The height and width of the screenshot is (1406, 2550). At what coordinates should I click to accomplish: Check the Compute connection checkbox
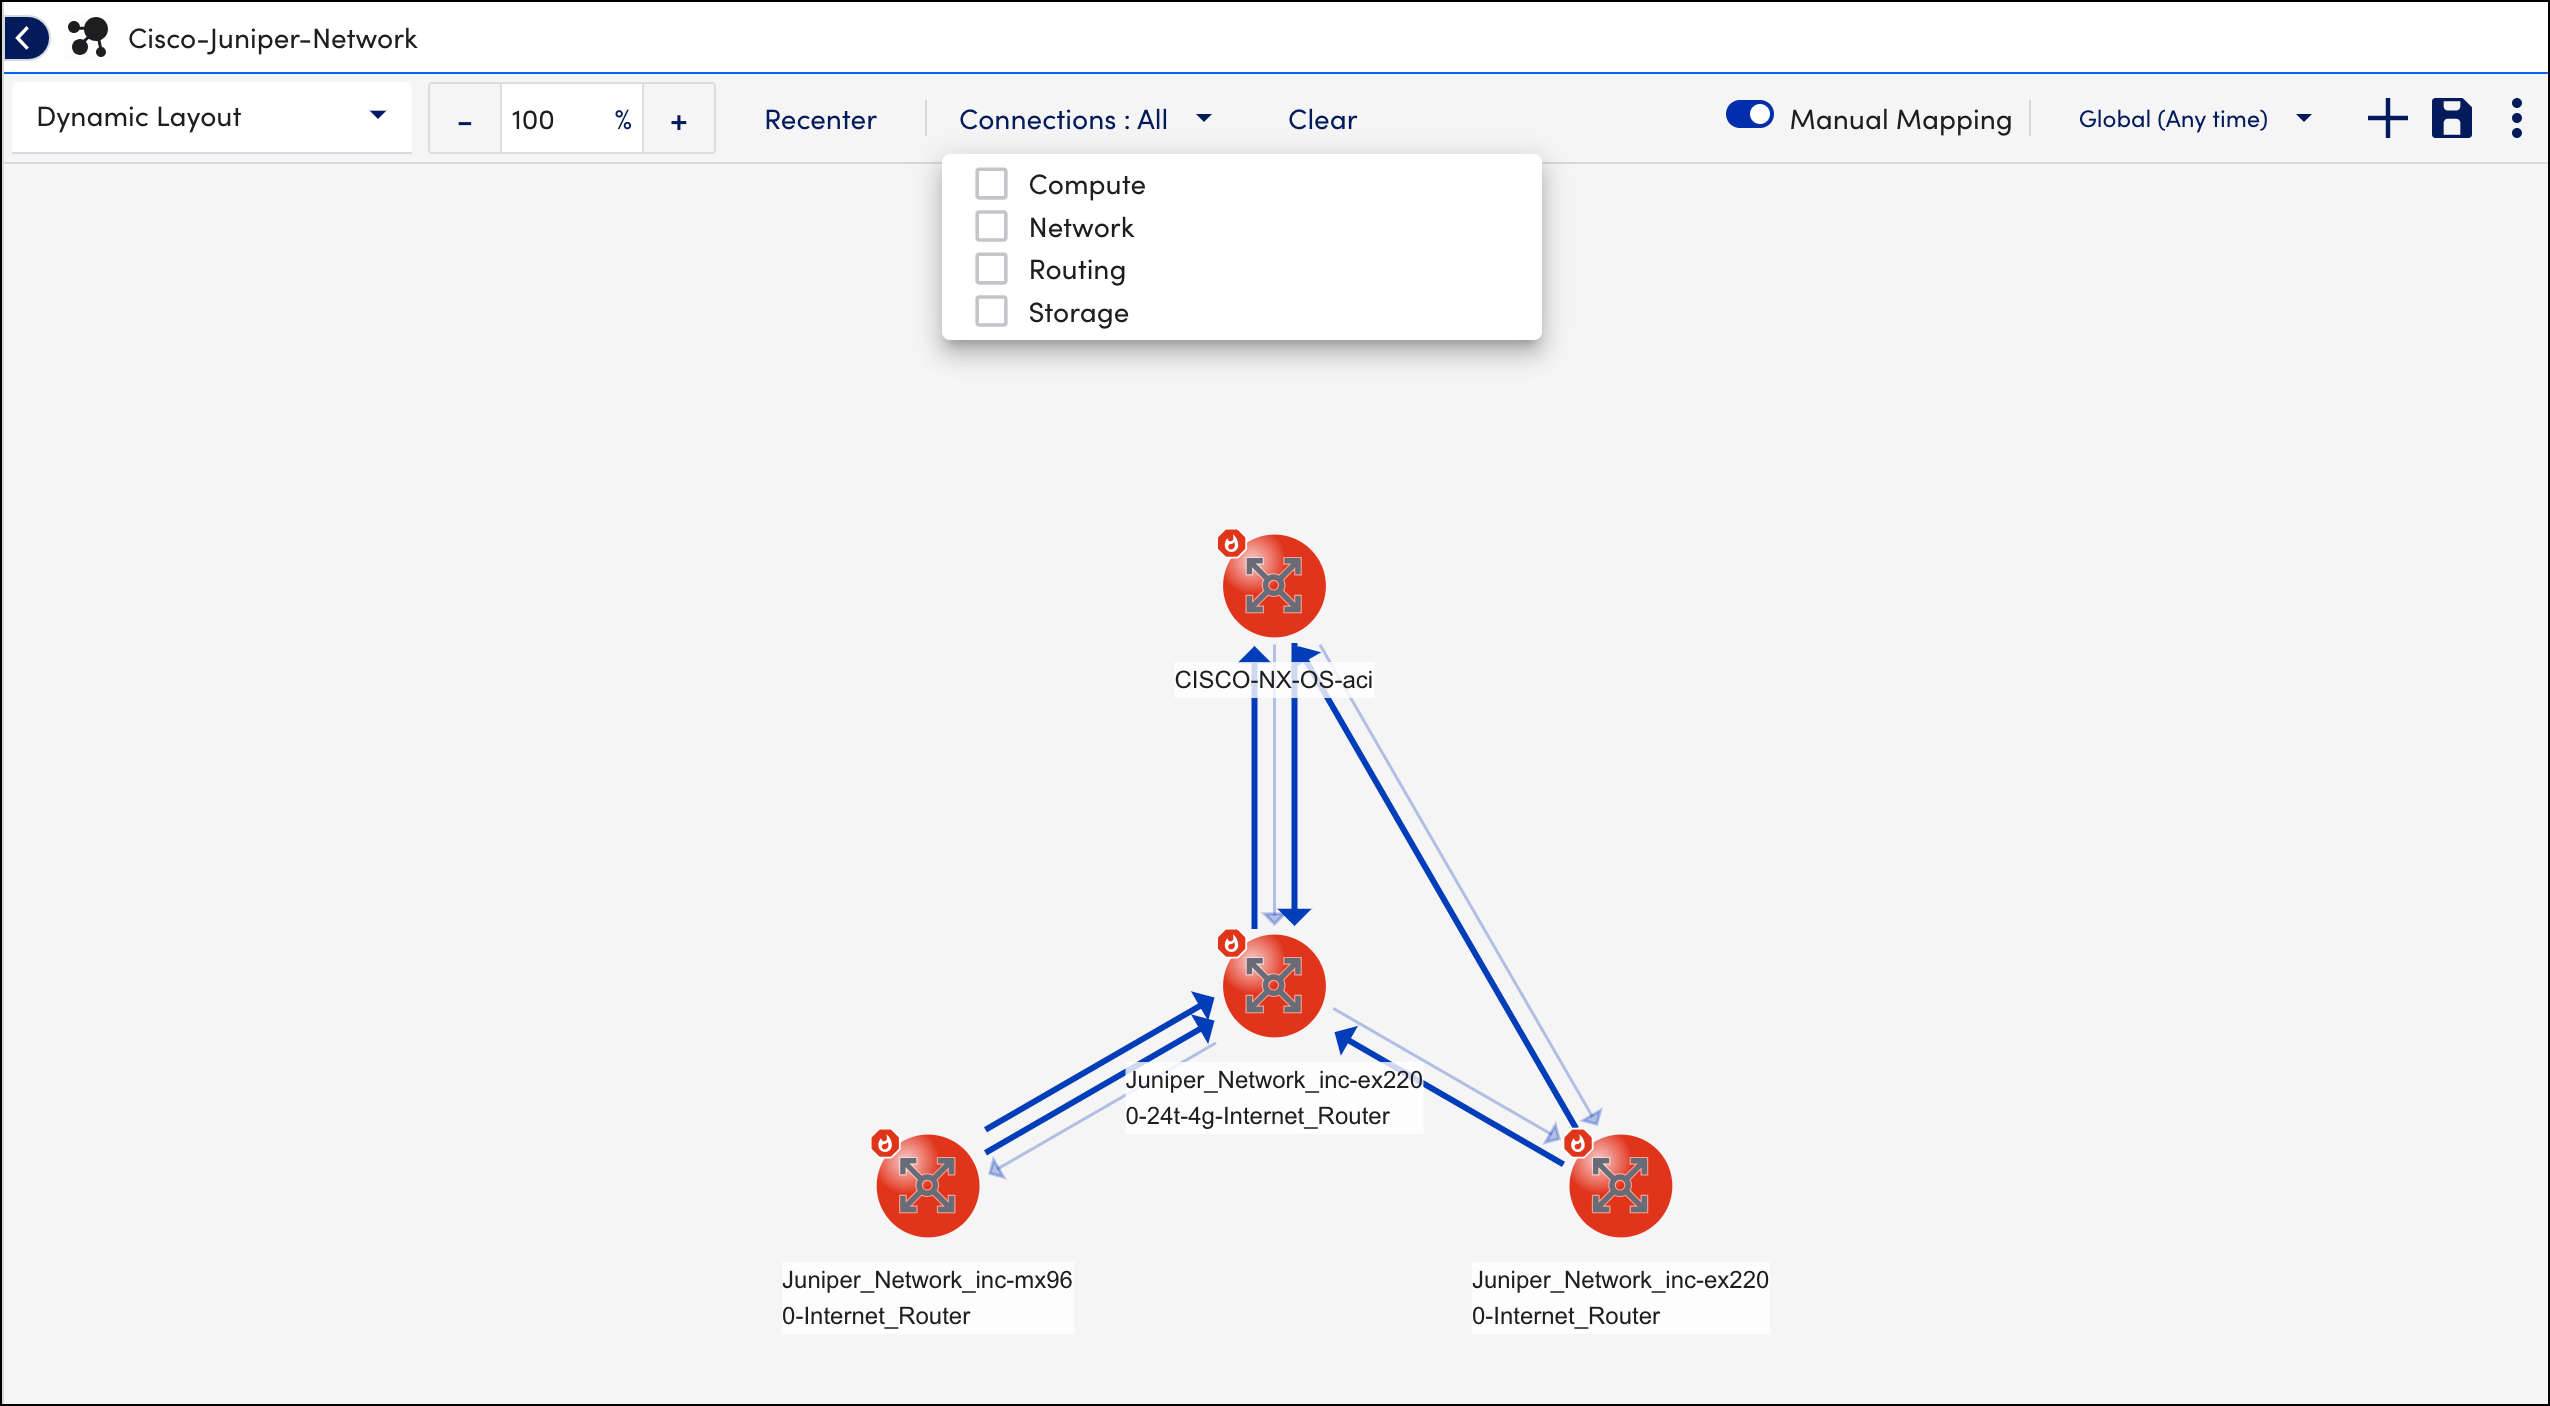[x=991, y=184]
